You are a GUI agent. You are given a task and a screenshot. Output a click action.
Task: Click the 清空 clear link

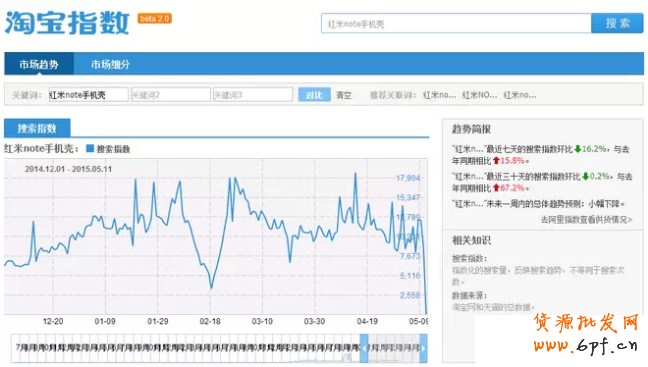tap(343, 95)
